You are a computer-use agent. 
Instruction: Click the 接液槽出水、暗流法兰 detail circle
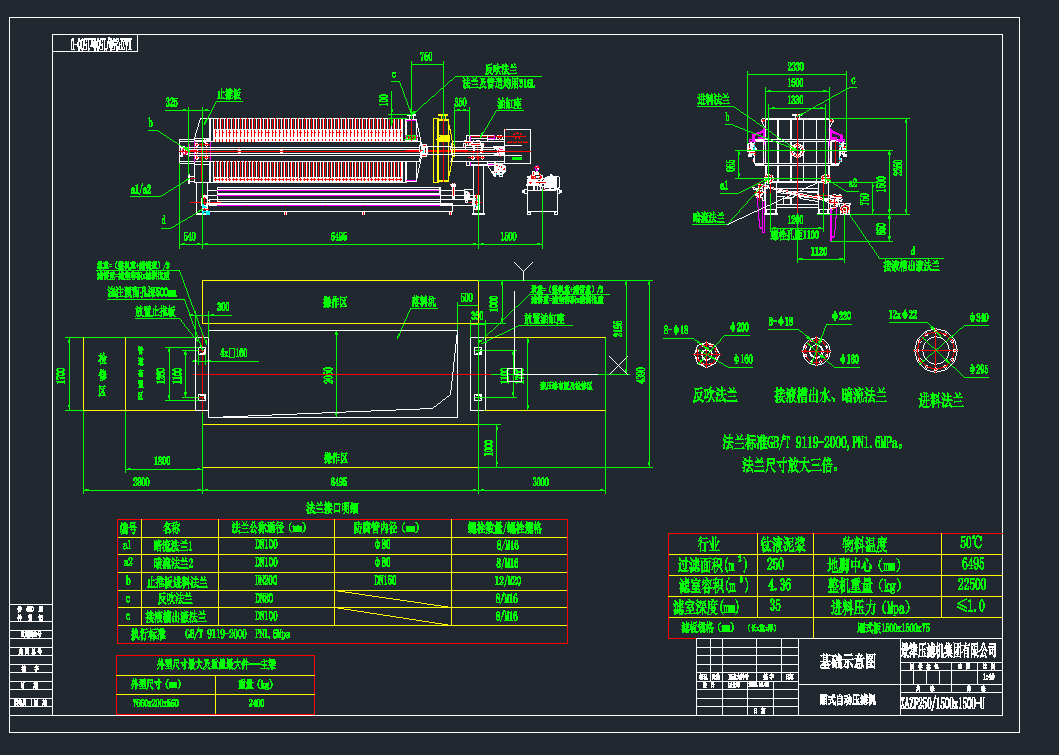pyautogui.click(x=817, y=350)
